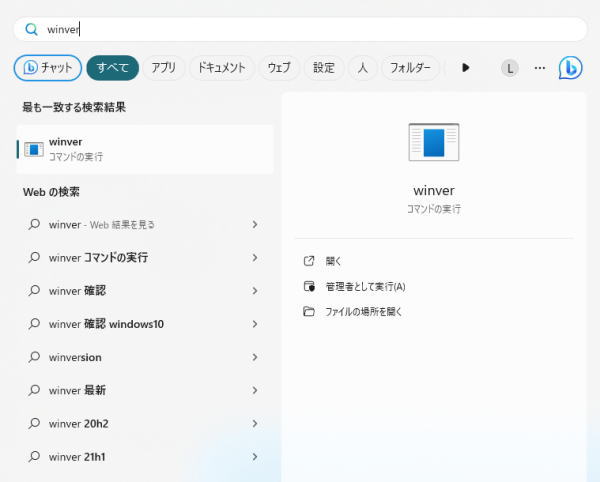Click the search icon beside winver 確認 windows10
This screenshot has width=600, height=482.
(x=34, y=324)
